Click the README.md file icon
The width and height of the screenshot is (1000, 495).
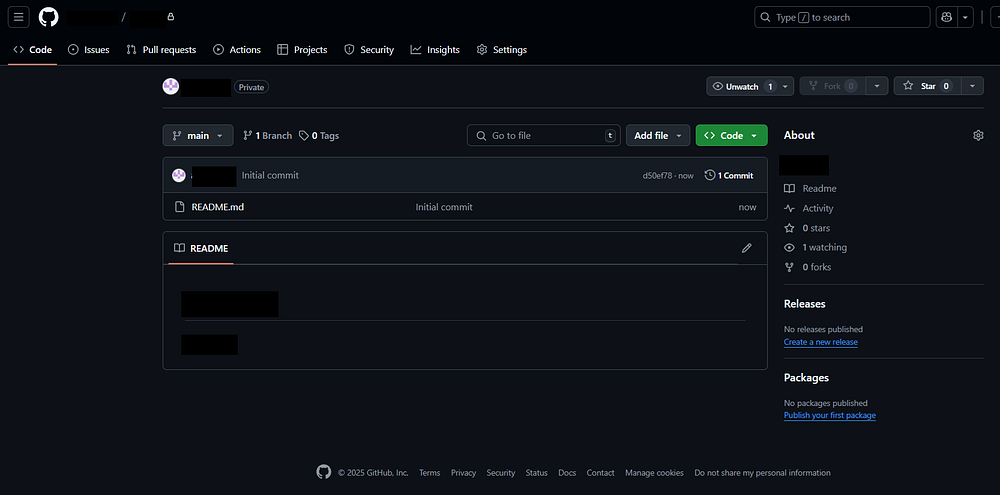click(179, 207)
